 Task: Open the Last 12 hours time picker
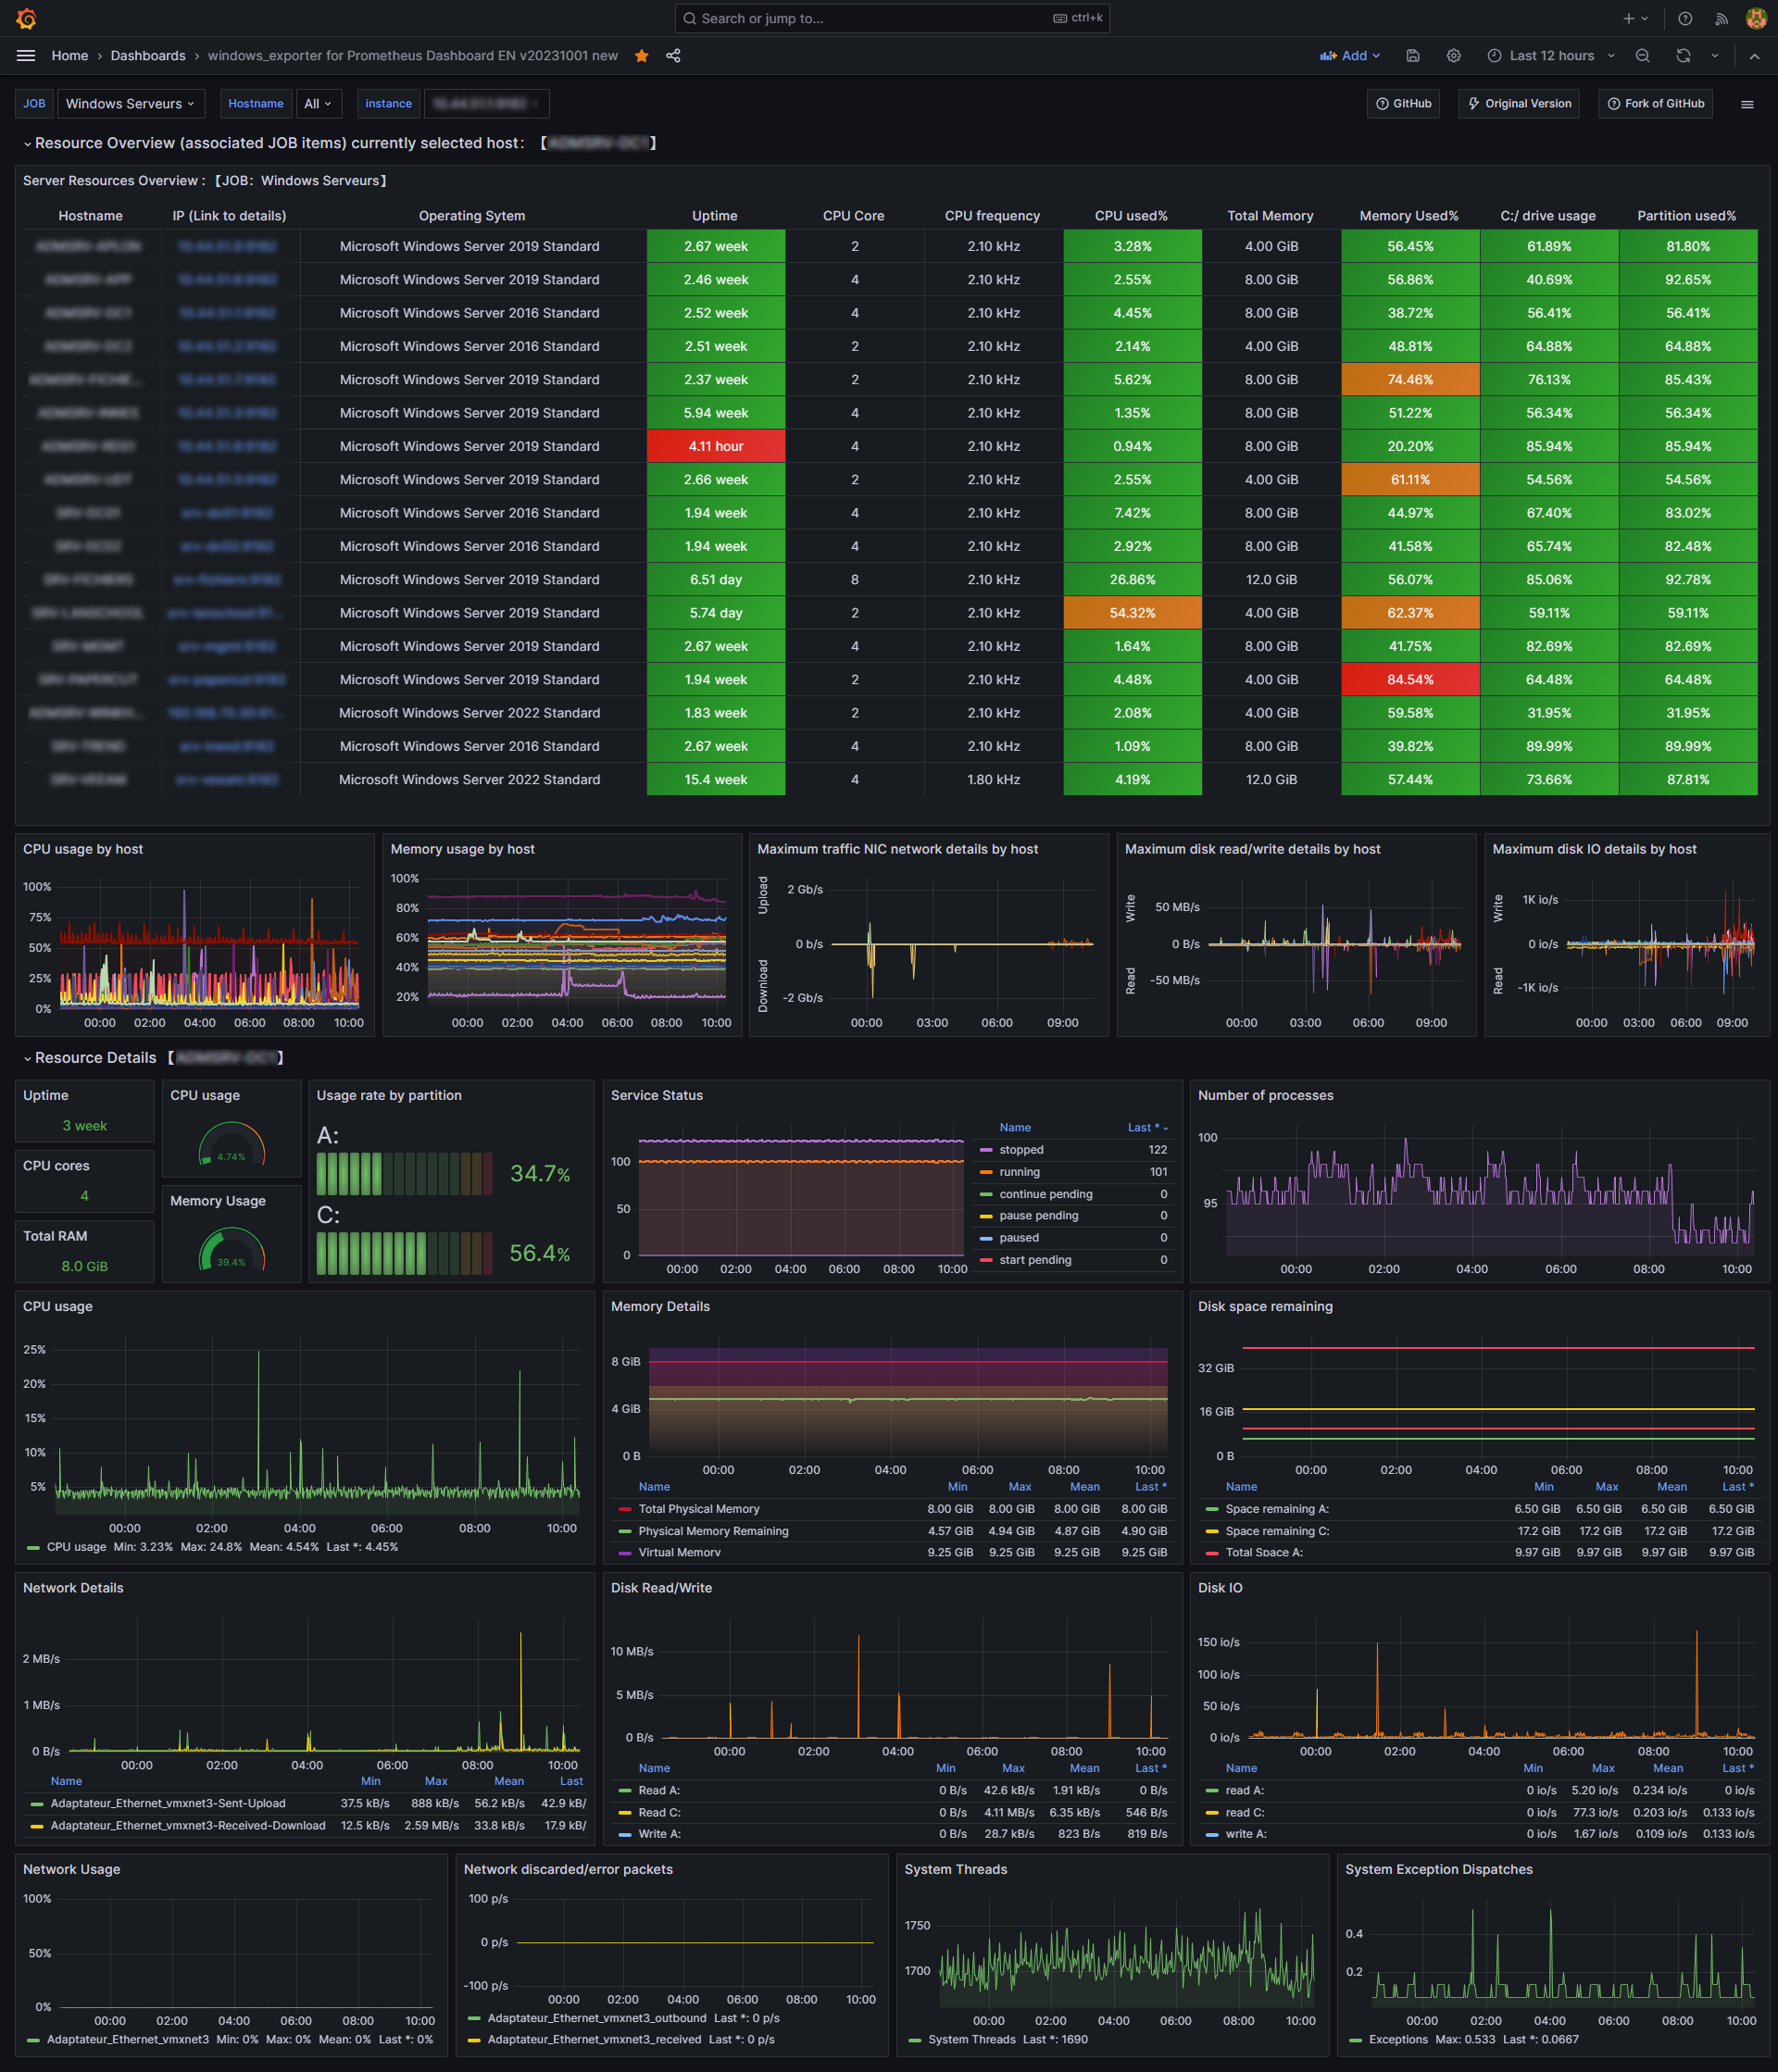point(1550,56)
